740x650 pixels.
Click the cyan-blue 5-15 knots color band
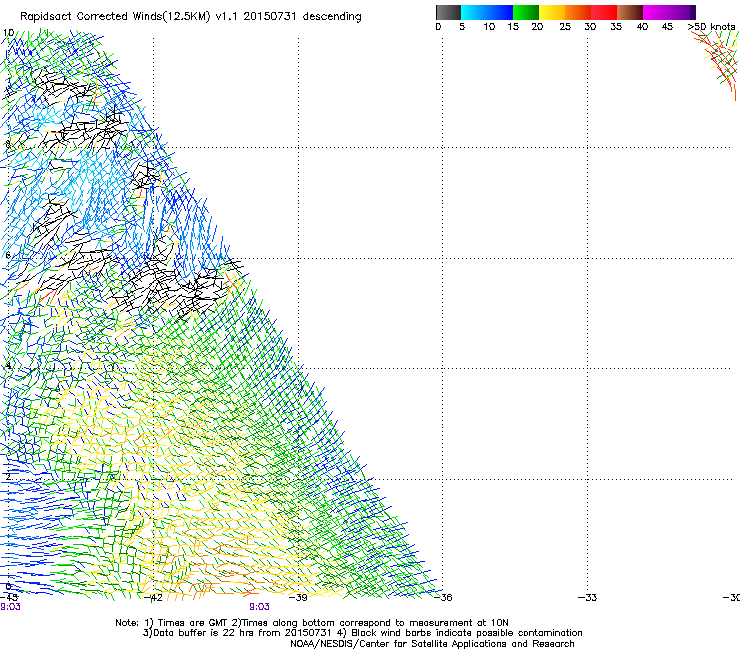[487, 12]
